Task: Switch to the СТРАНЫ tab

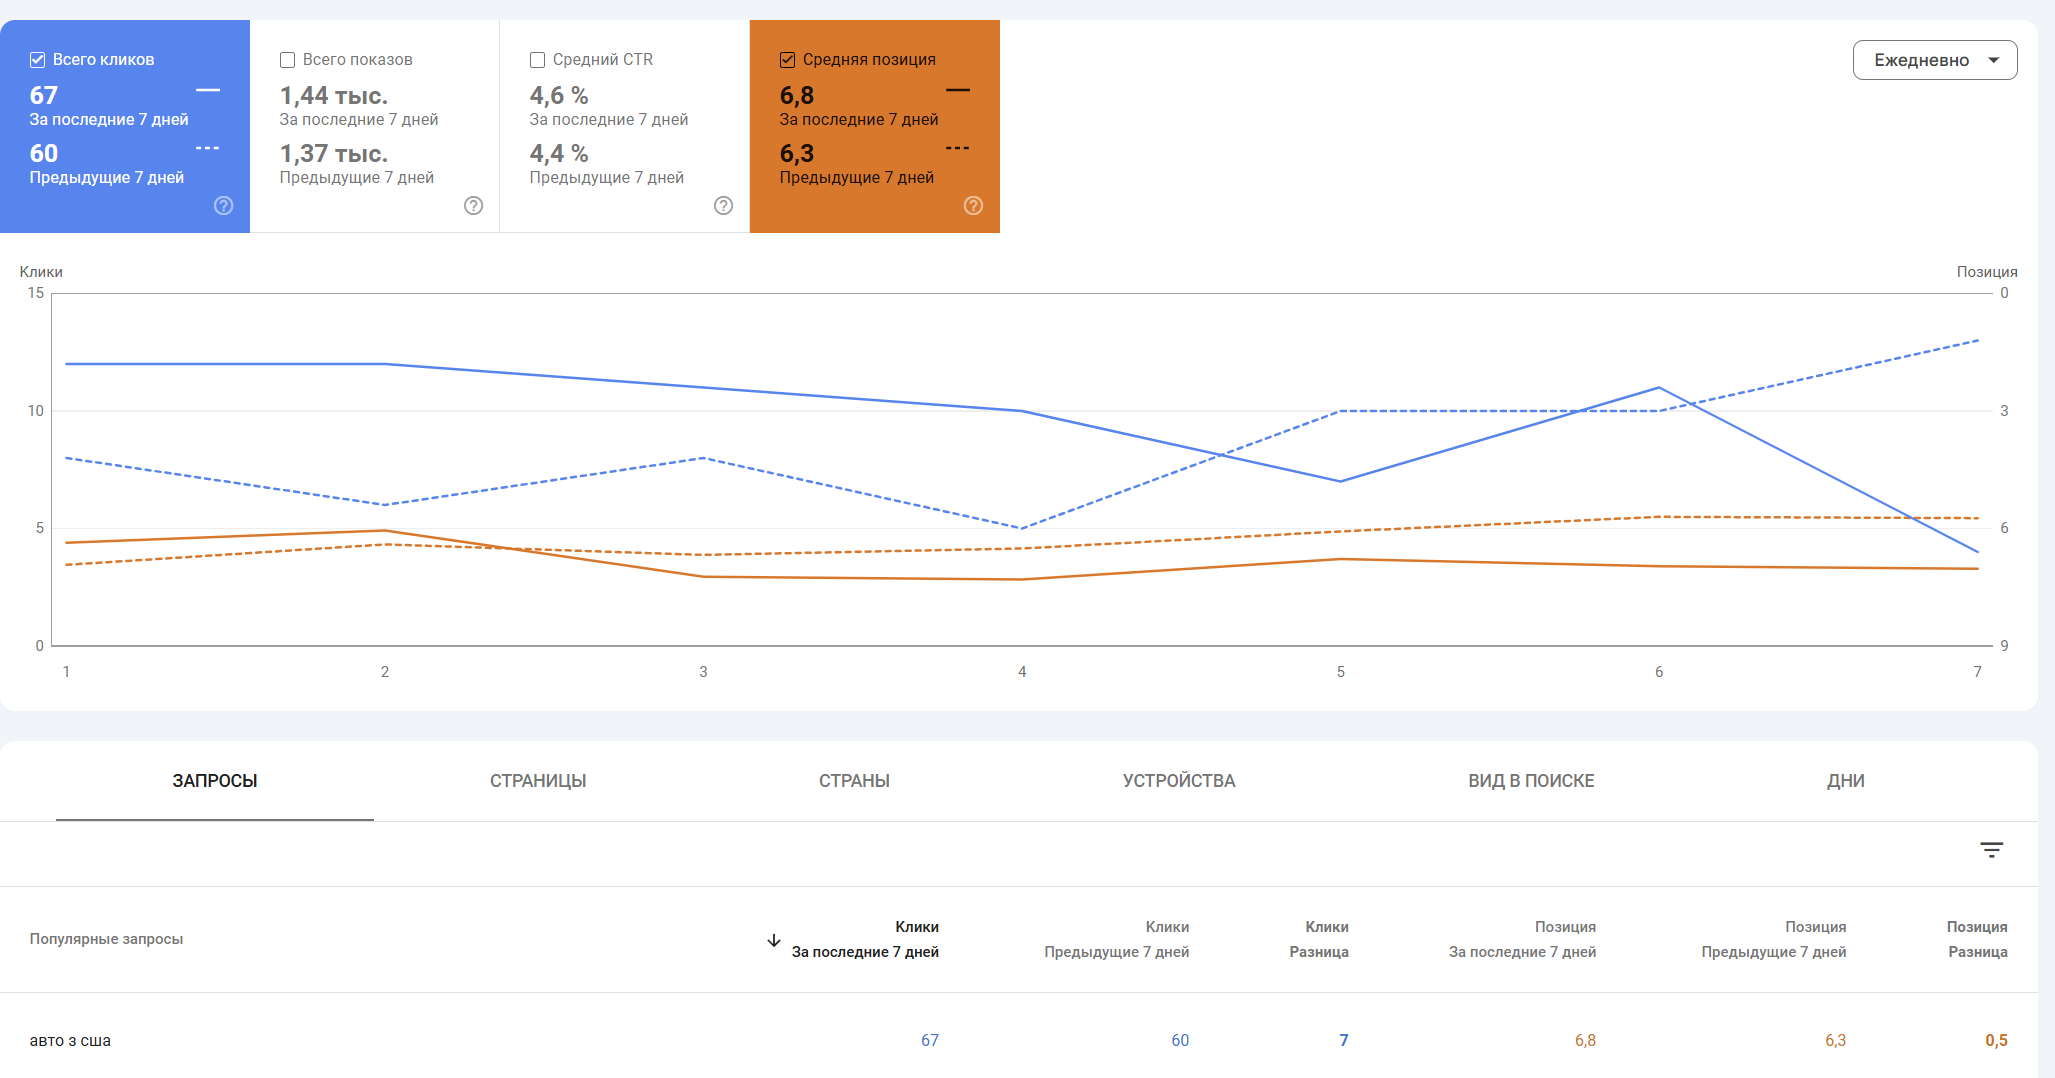Action: (854, 781)
